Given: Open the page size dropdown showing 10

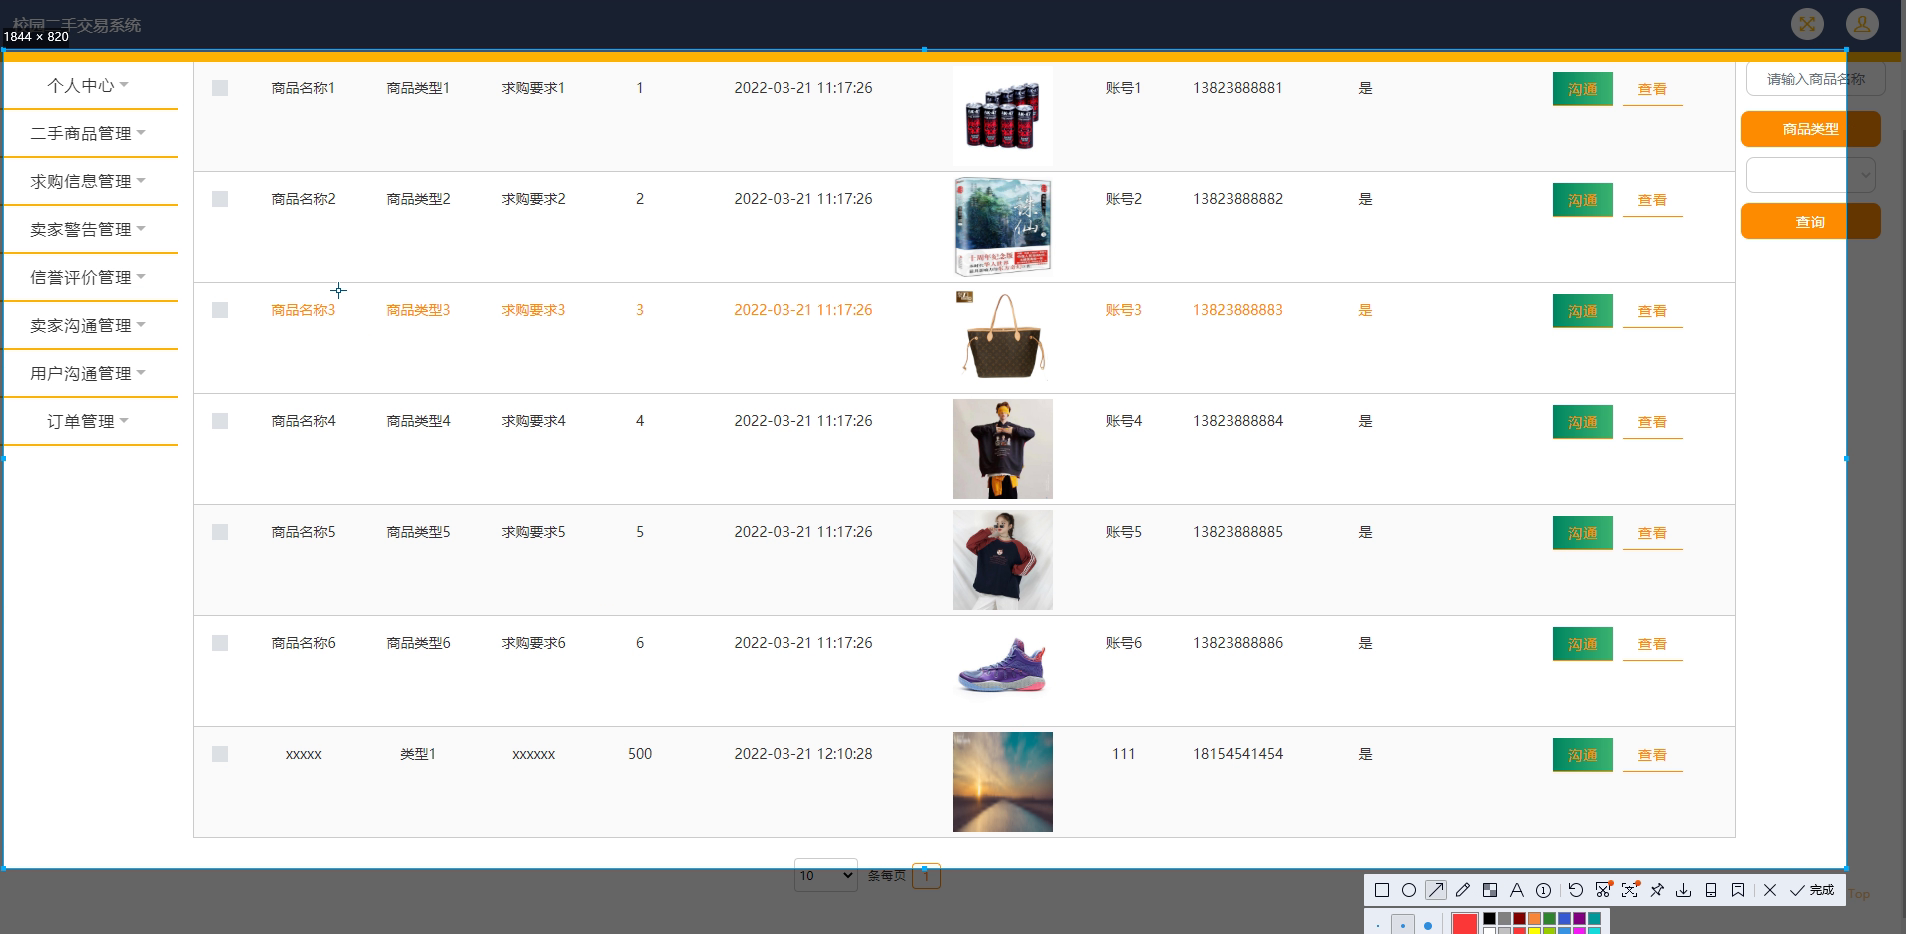Looking at the screenshot, I should (x=826, y=875).
